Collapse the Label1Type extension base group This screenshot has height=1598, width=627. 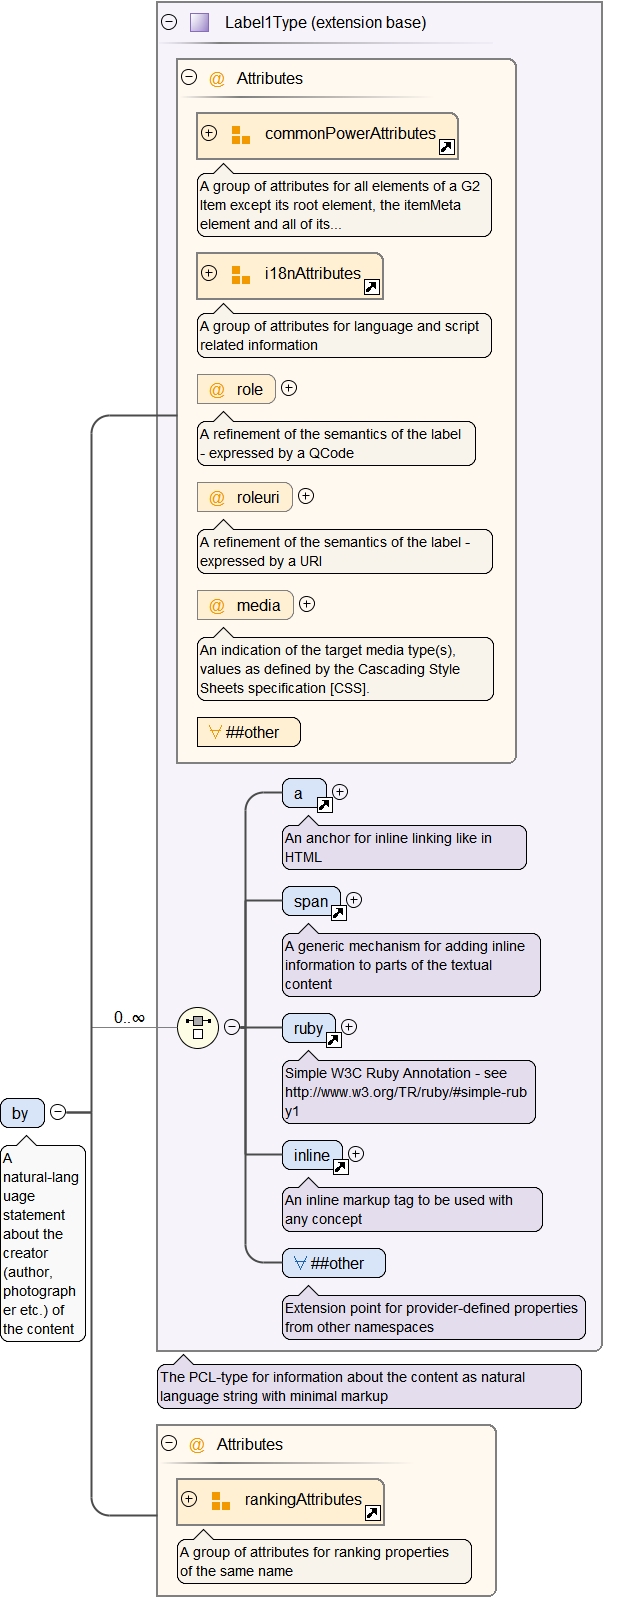pyautogui.click(x=169, y=22)
